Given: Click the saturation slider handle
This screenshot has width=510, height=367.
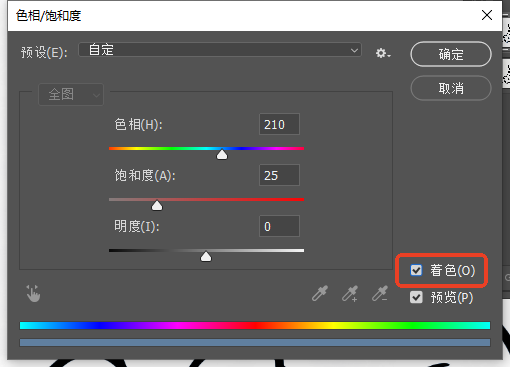Looking at the screenshot, I should [x=157, y=205].
